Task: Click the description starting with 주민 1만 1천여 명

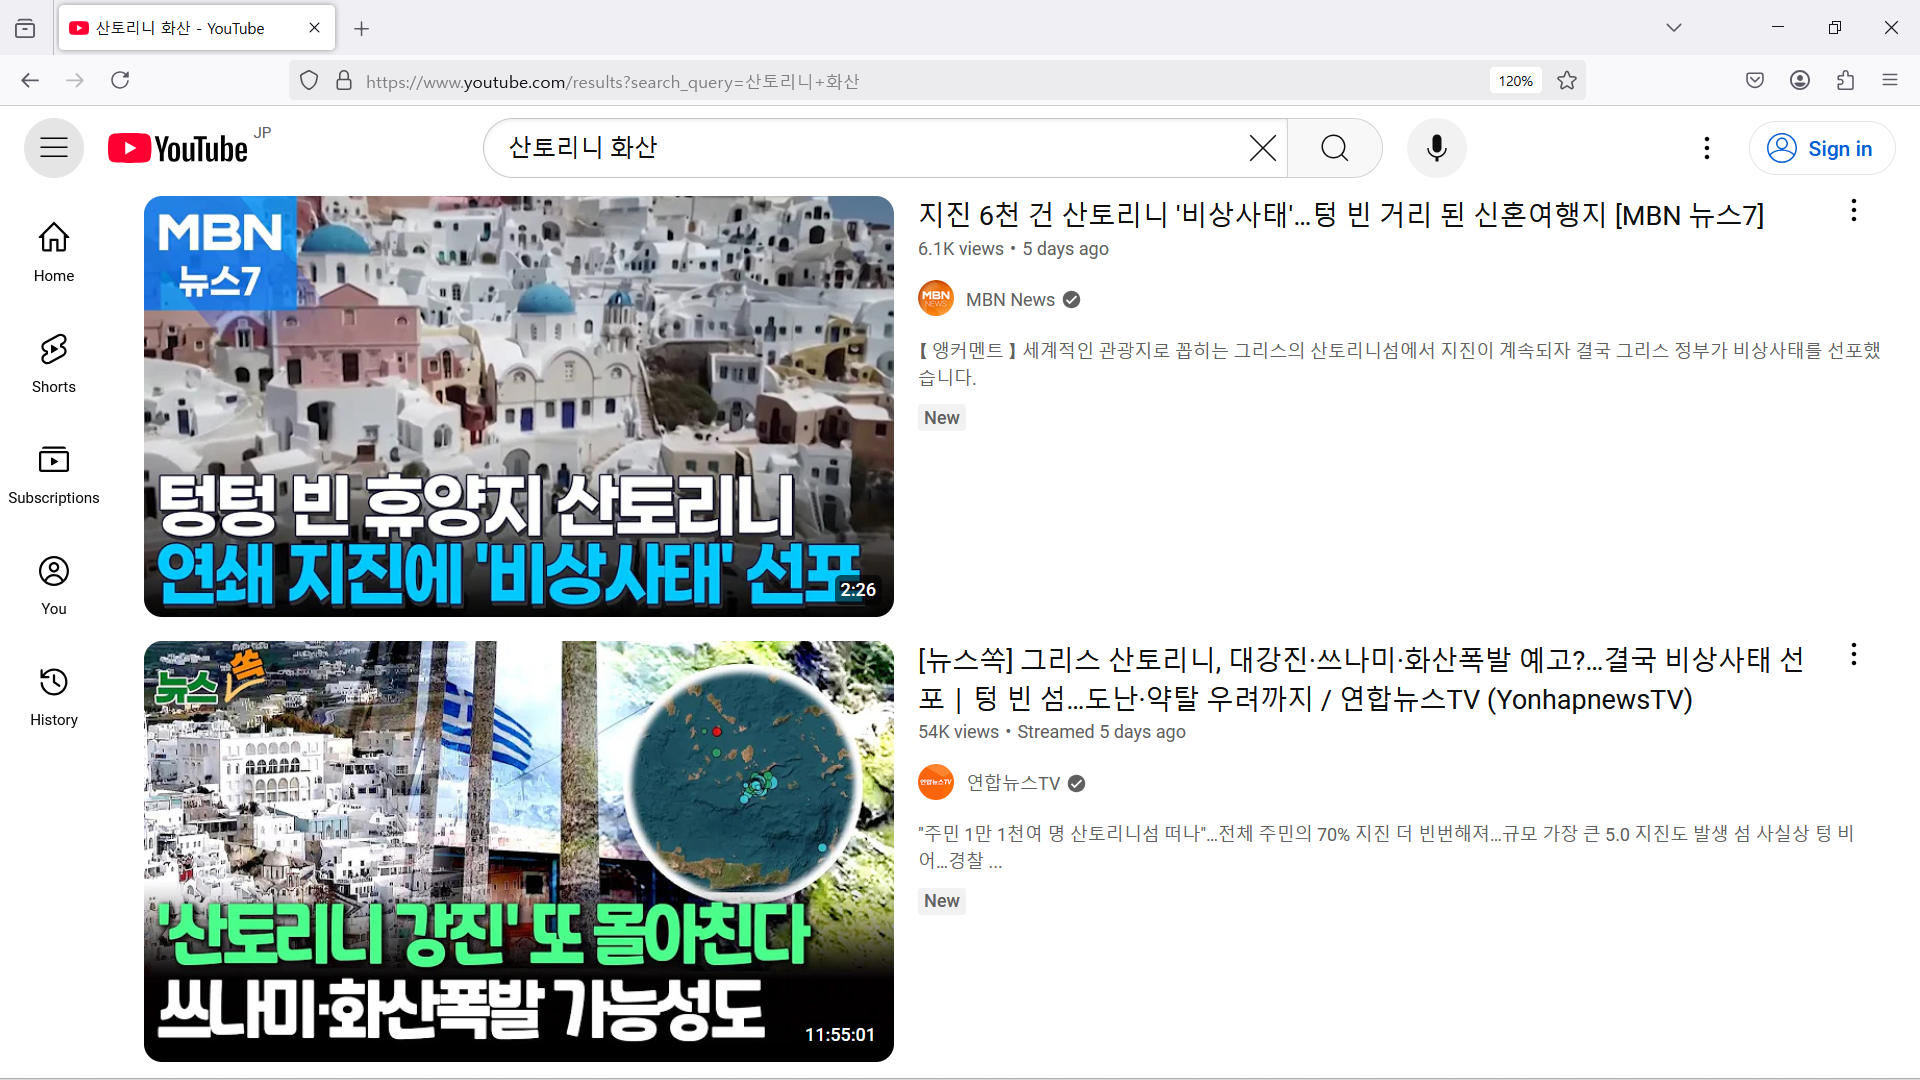Action: tap(1387, 847)
